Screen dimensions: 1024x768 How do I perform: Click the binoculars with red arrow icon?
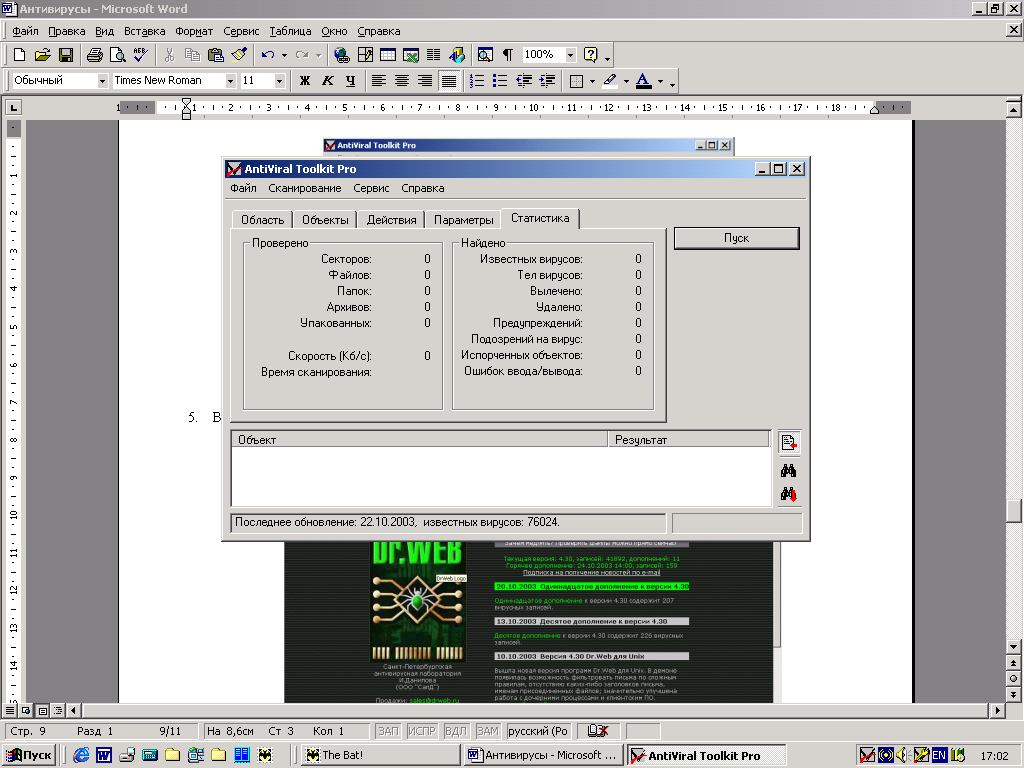(788, 494)
